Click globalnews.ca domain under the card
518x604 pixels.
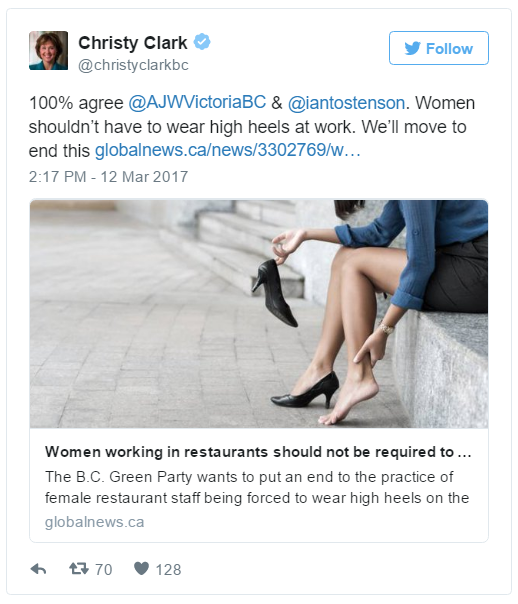[x=94, y=522]
